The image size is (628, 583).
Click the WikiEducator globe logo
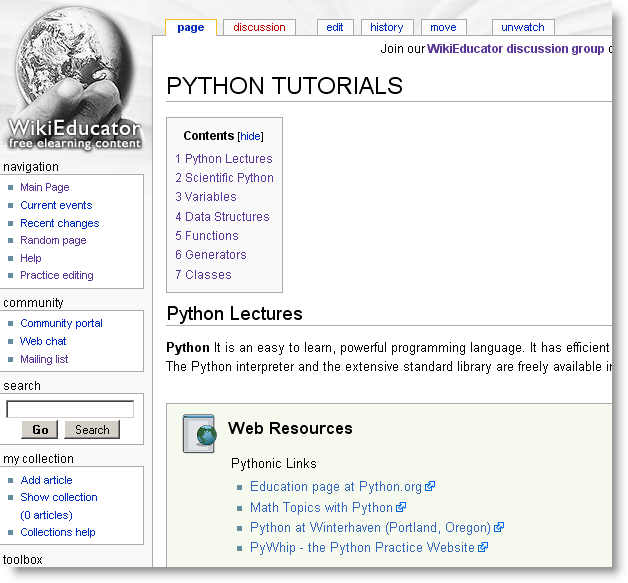(x=75, y=78)
